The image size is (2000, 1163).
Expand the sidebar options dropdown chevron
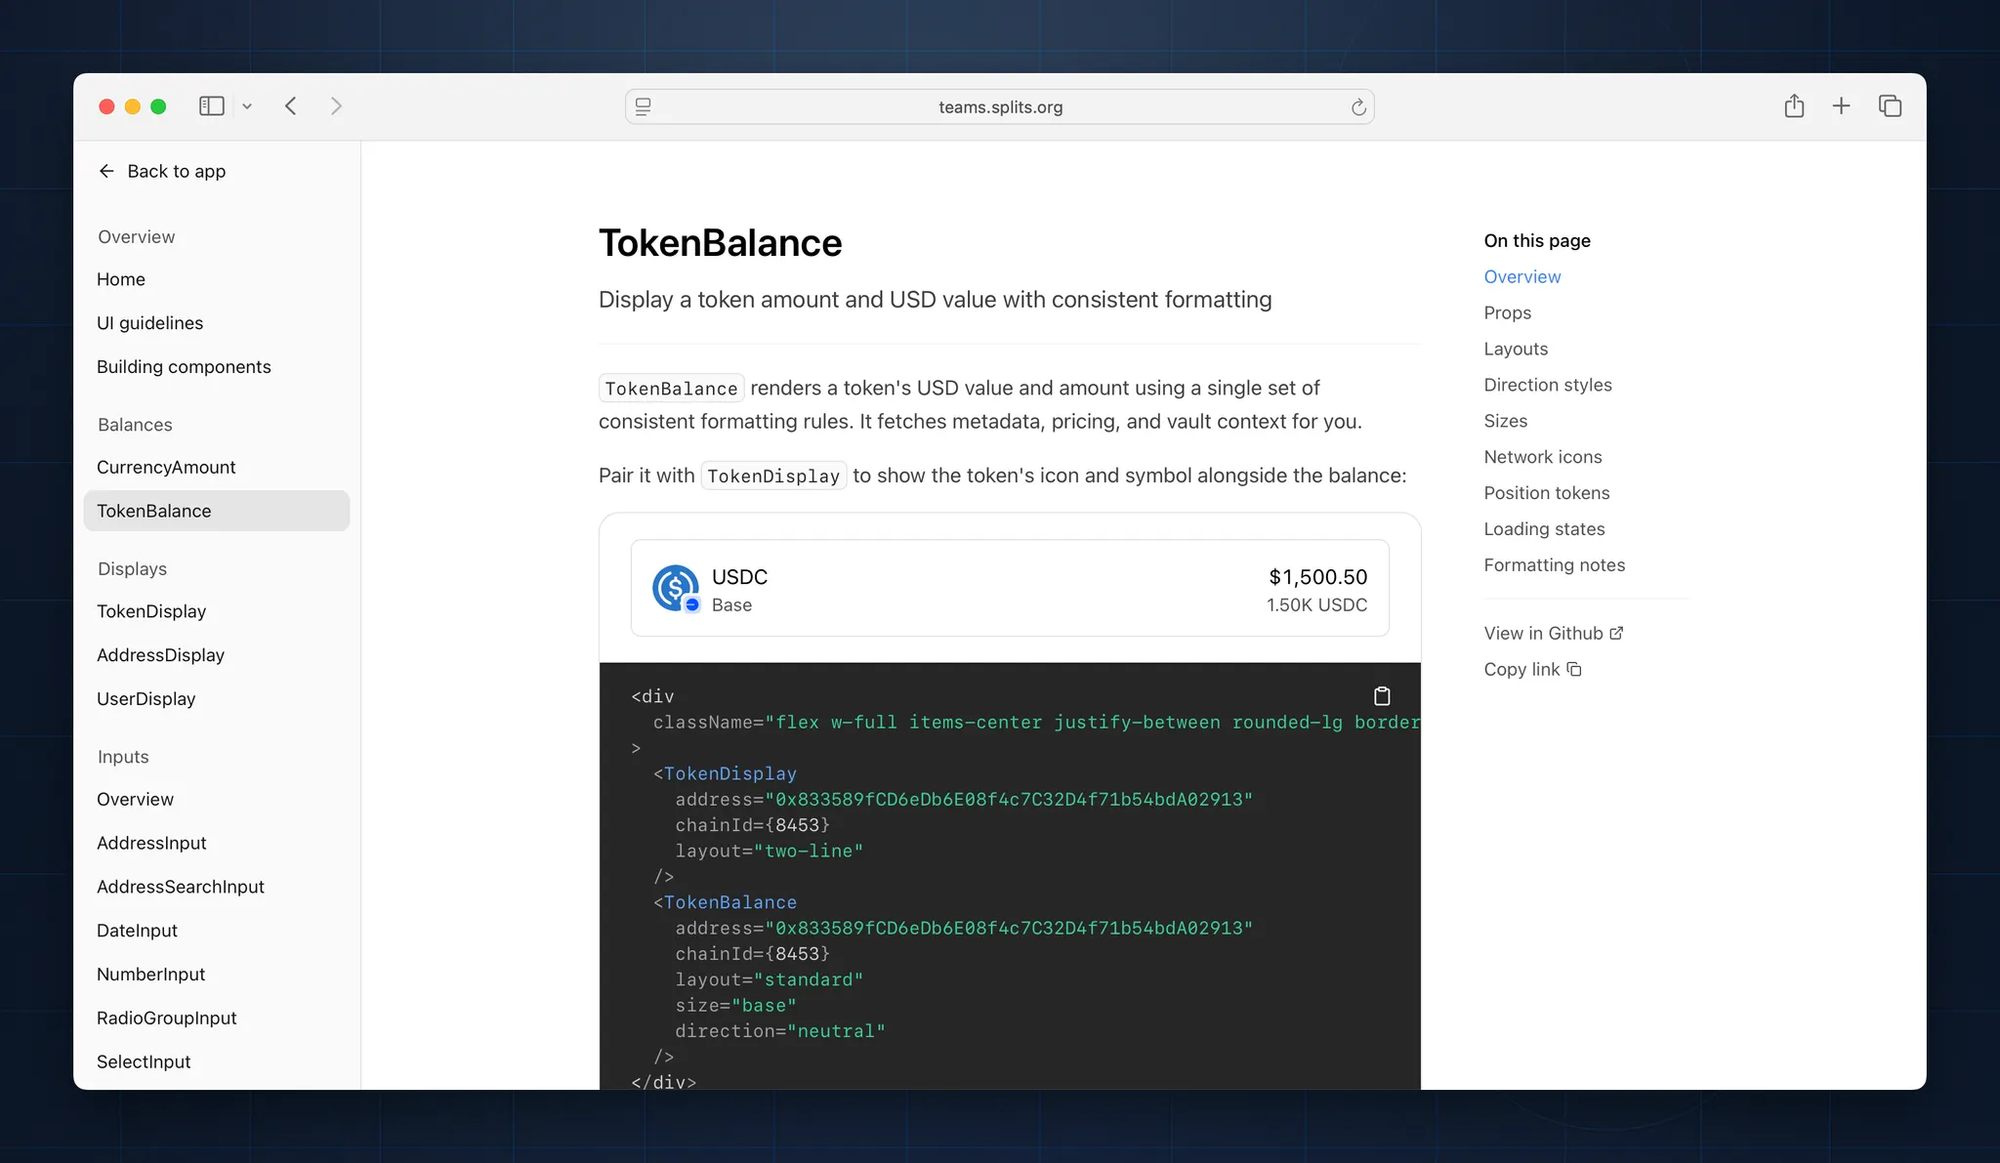point(247,106)
